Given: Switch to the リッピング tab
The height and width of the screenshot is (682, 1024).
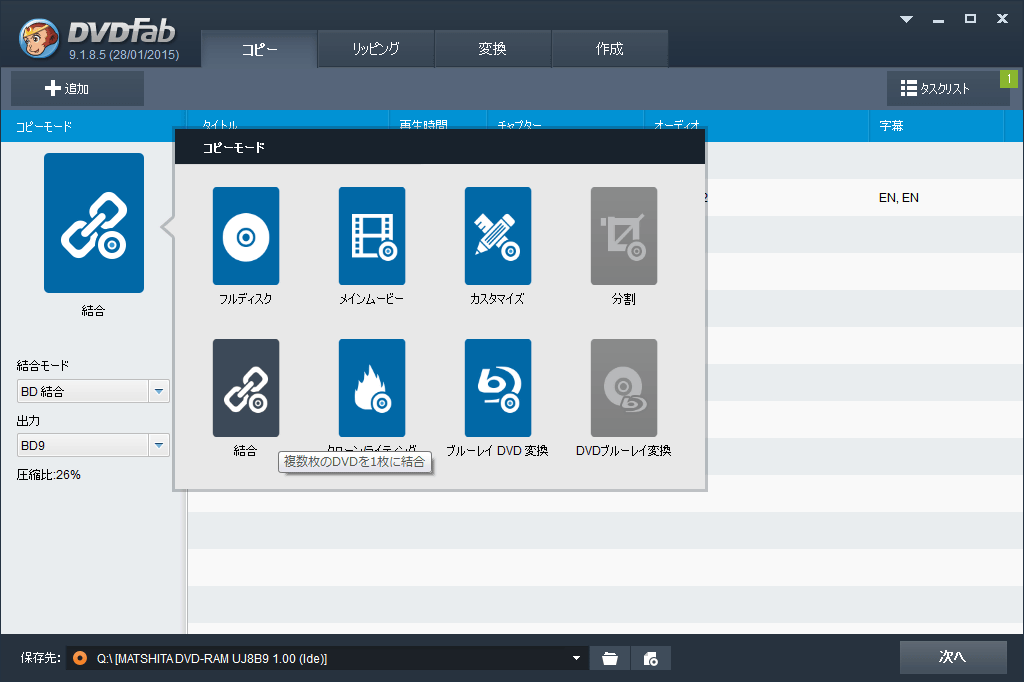Looking at the screenshot, I should 376,49.
